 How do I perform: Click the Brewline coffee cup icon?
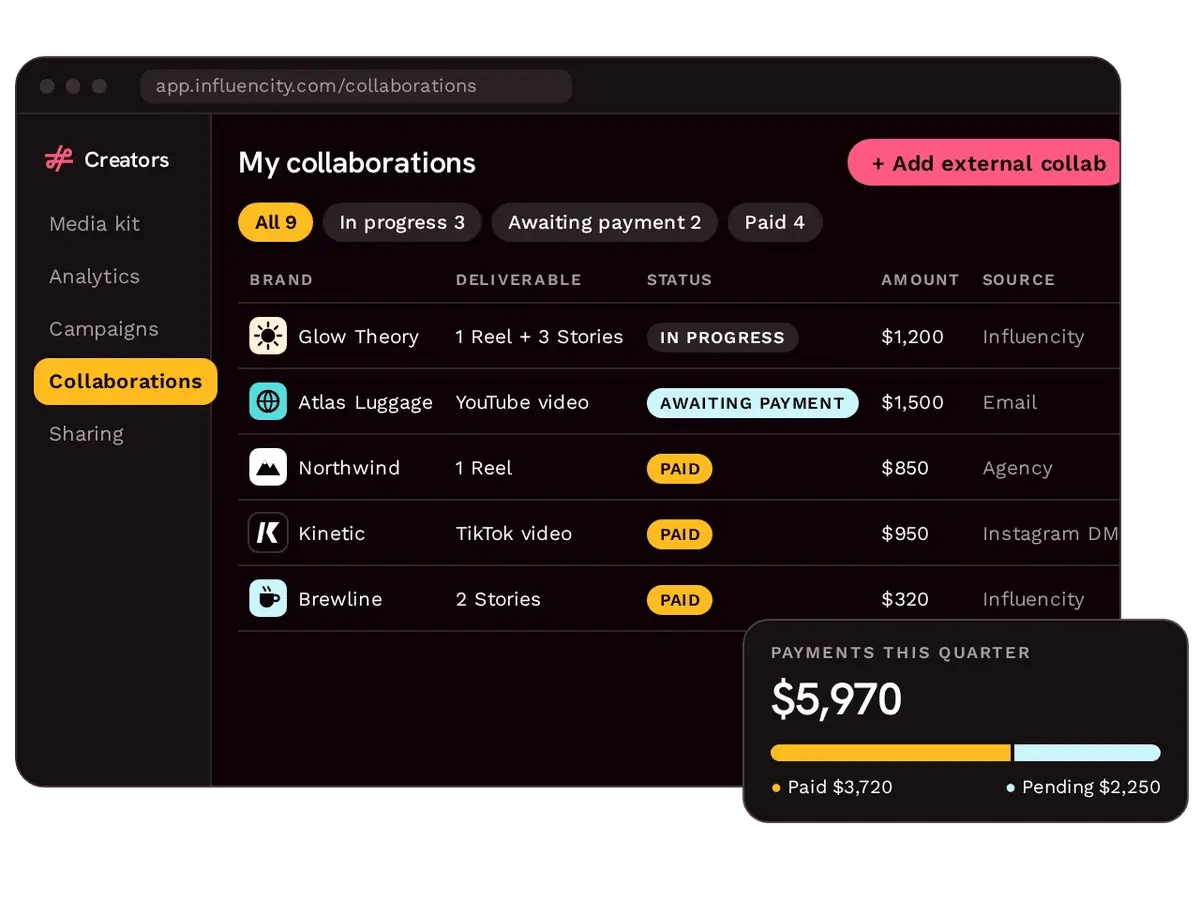pyautogui.click(x=268, y=598)
